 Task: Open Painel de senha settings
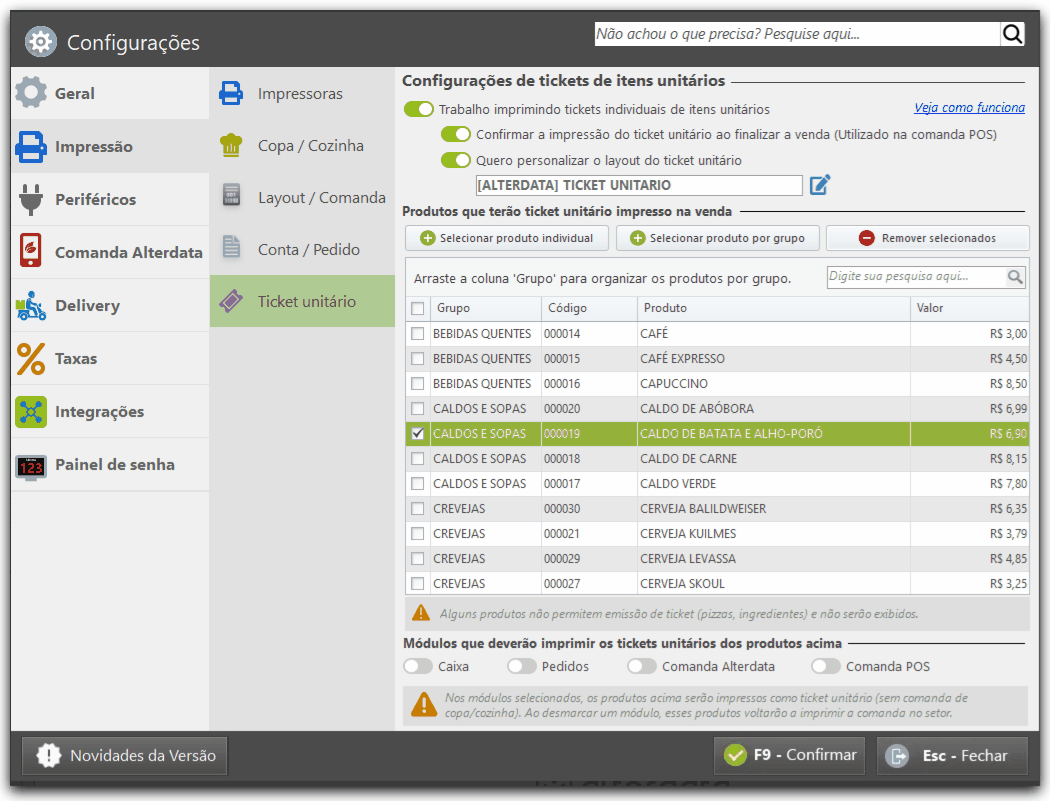[x=110, y=464]
